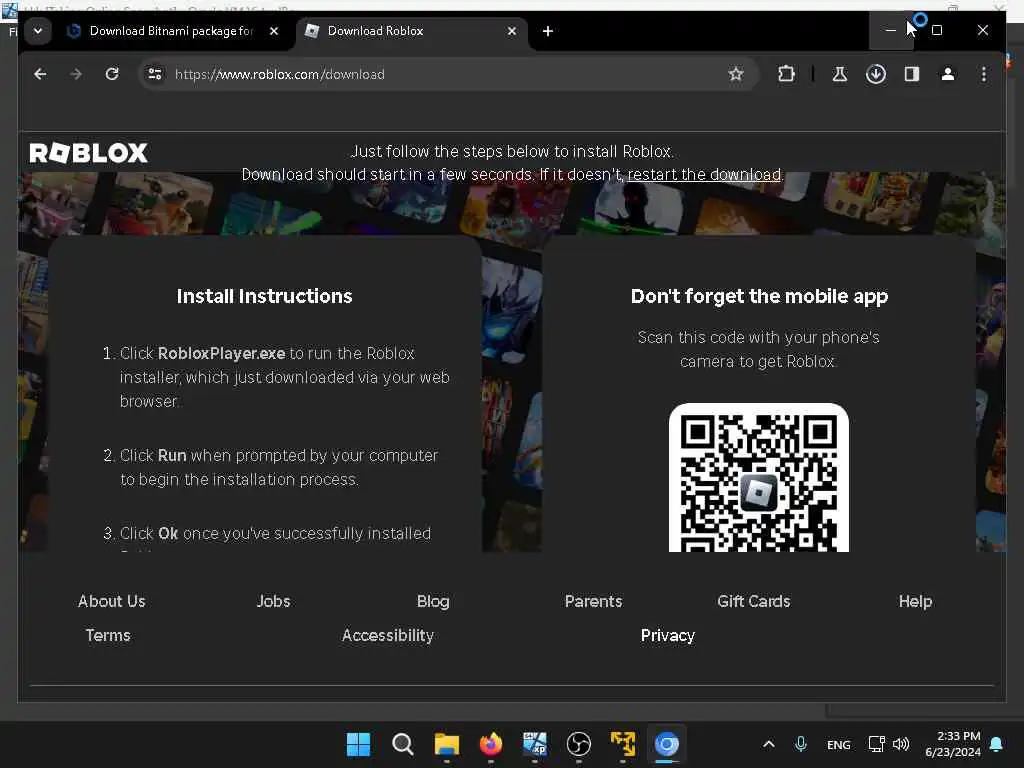
Task: Open OBS Studio from taskbar
Action: pyautogui.click(x=579, y=744)
